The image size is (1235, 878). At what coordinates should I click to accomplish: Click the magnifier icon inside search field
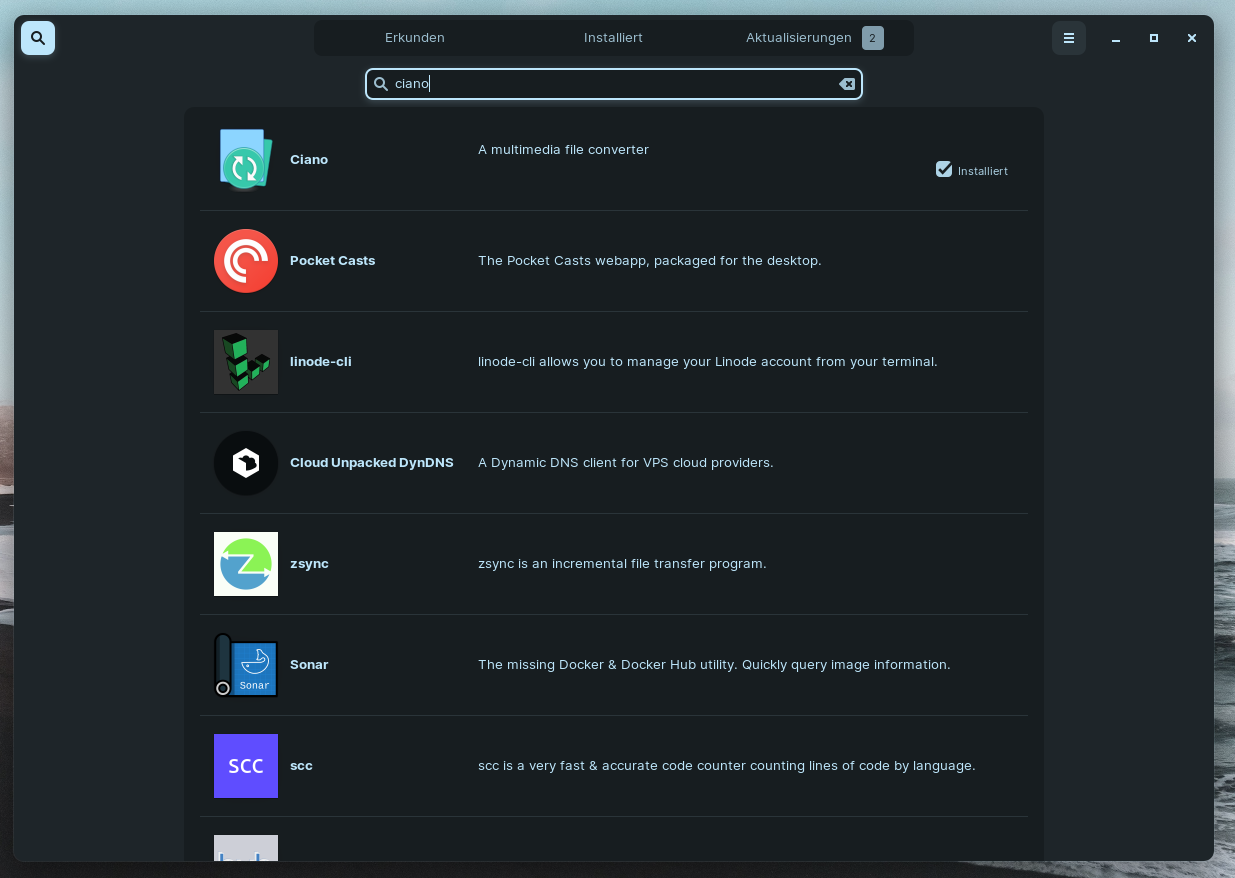click(x=381, y=84)
